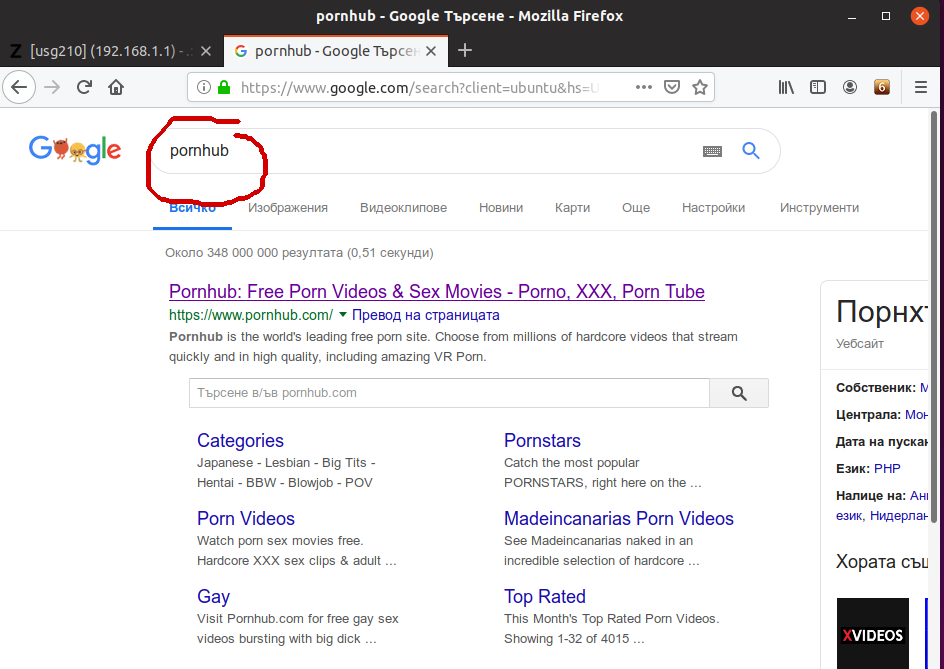Show site information icon in address bar

[204, 87]
